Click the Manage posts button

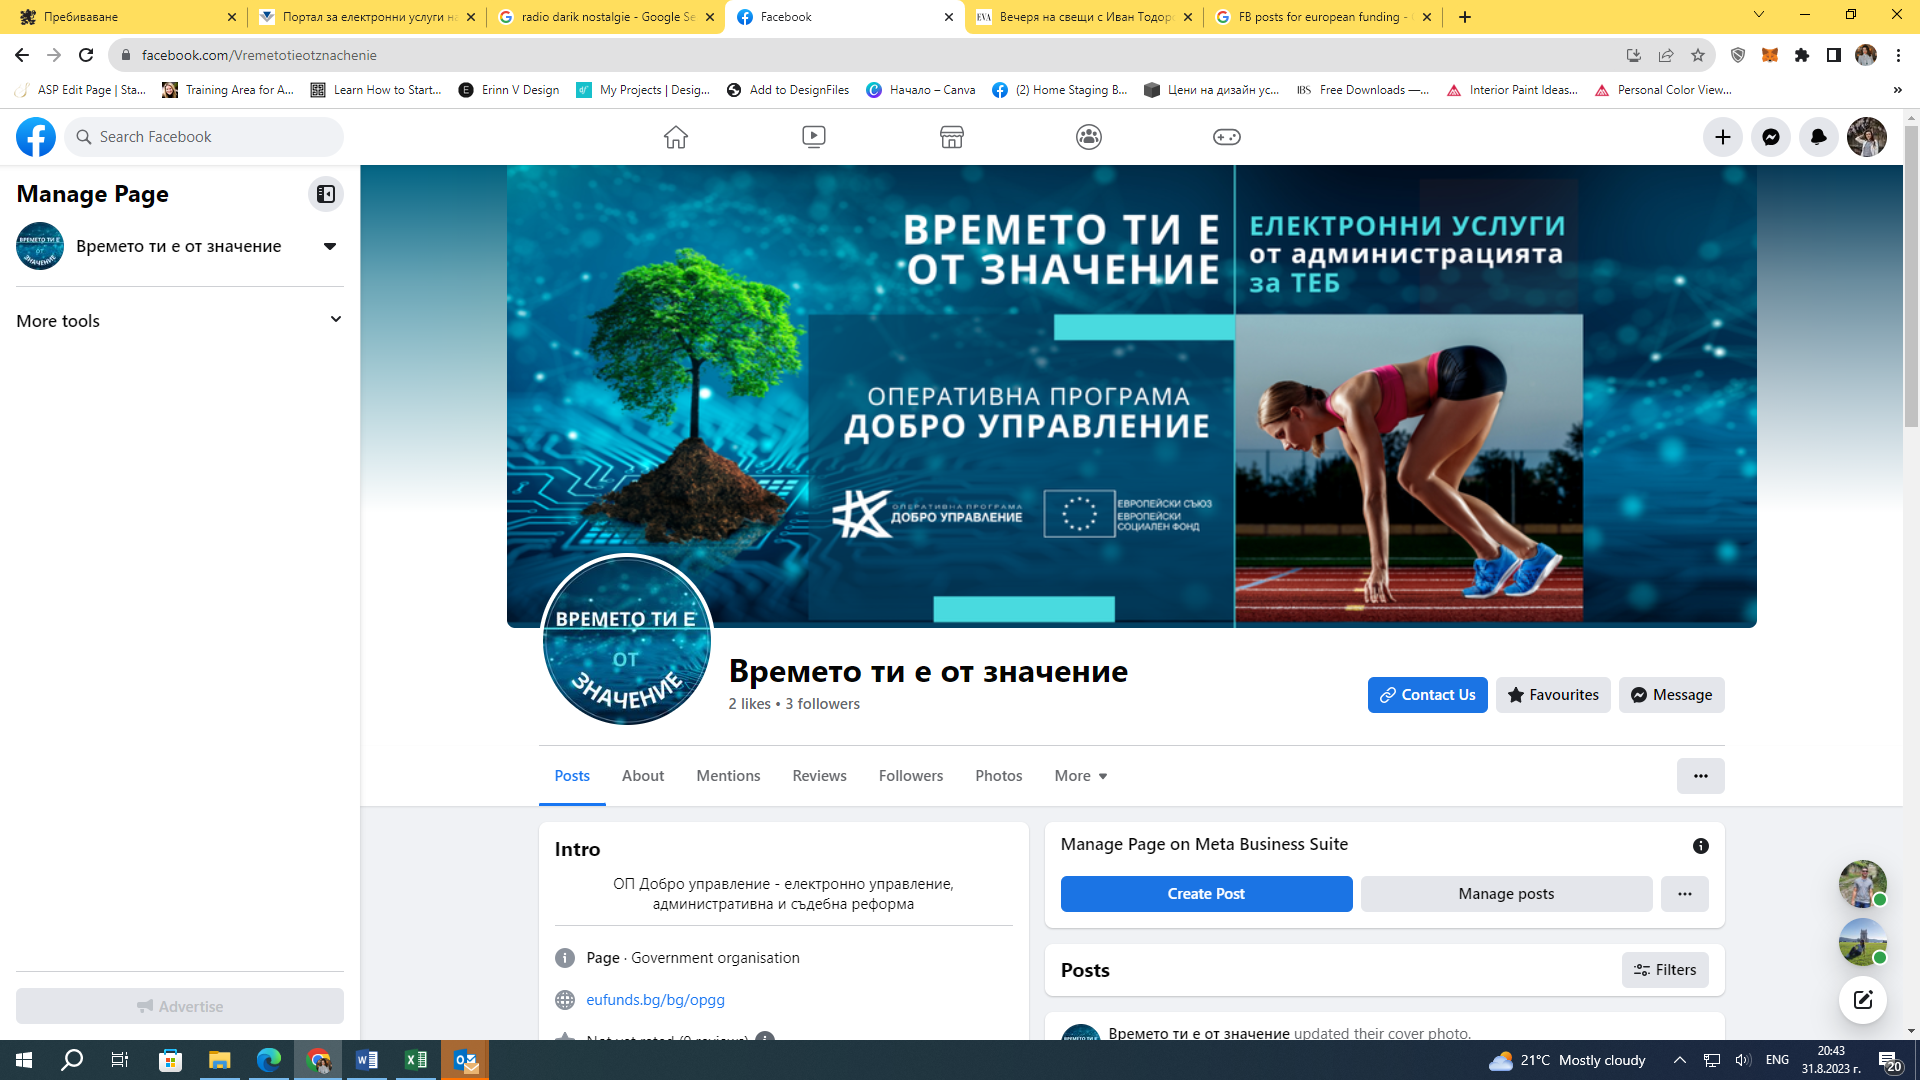(1507, 894)
